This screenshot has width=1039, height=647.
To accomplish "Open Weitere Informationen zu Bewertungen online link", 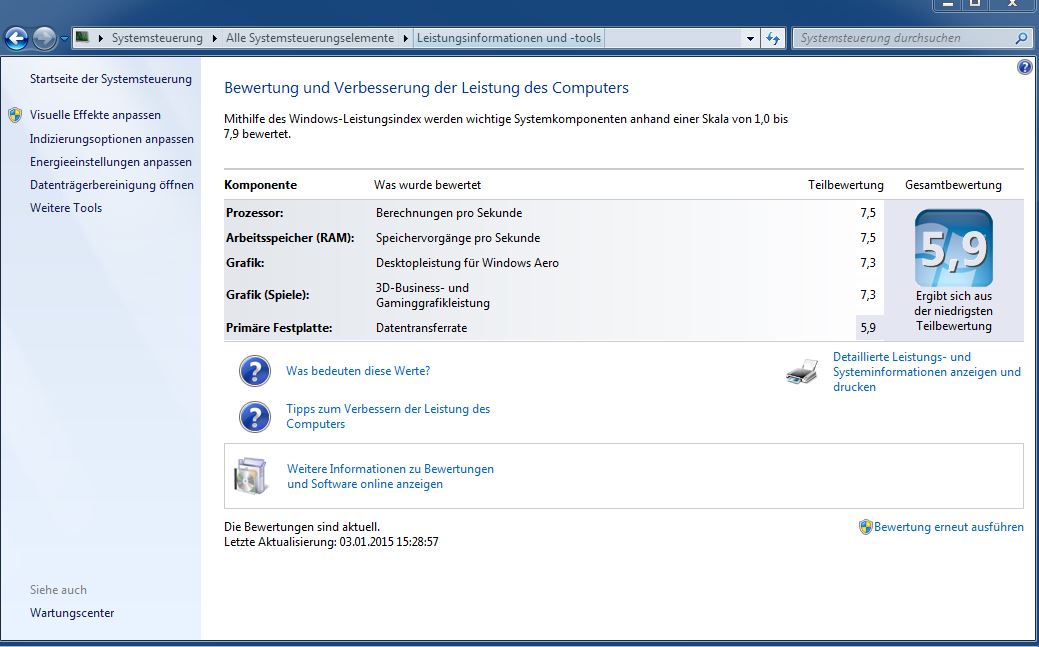I will [390, 477].
